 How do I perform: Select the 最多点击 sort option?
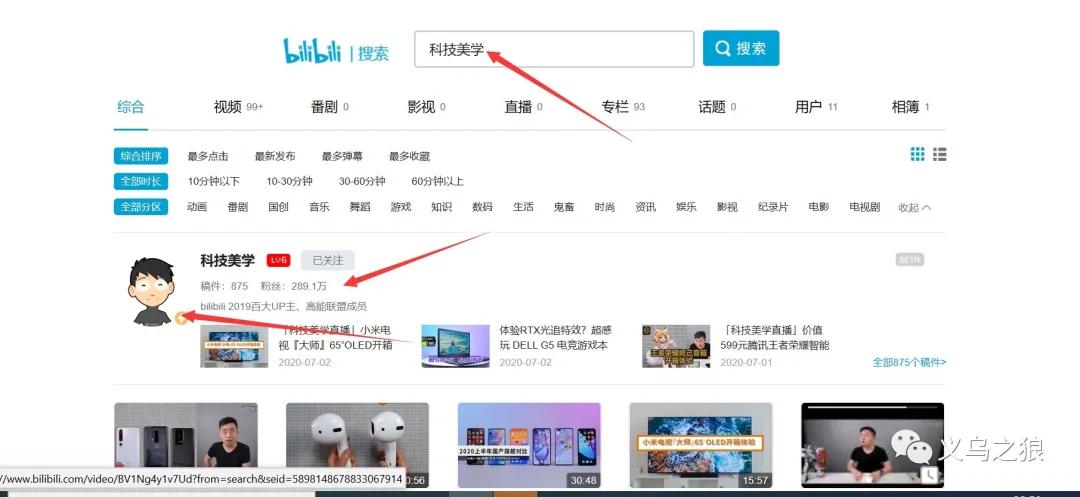click(x=208, y=156)
